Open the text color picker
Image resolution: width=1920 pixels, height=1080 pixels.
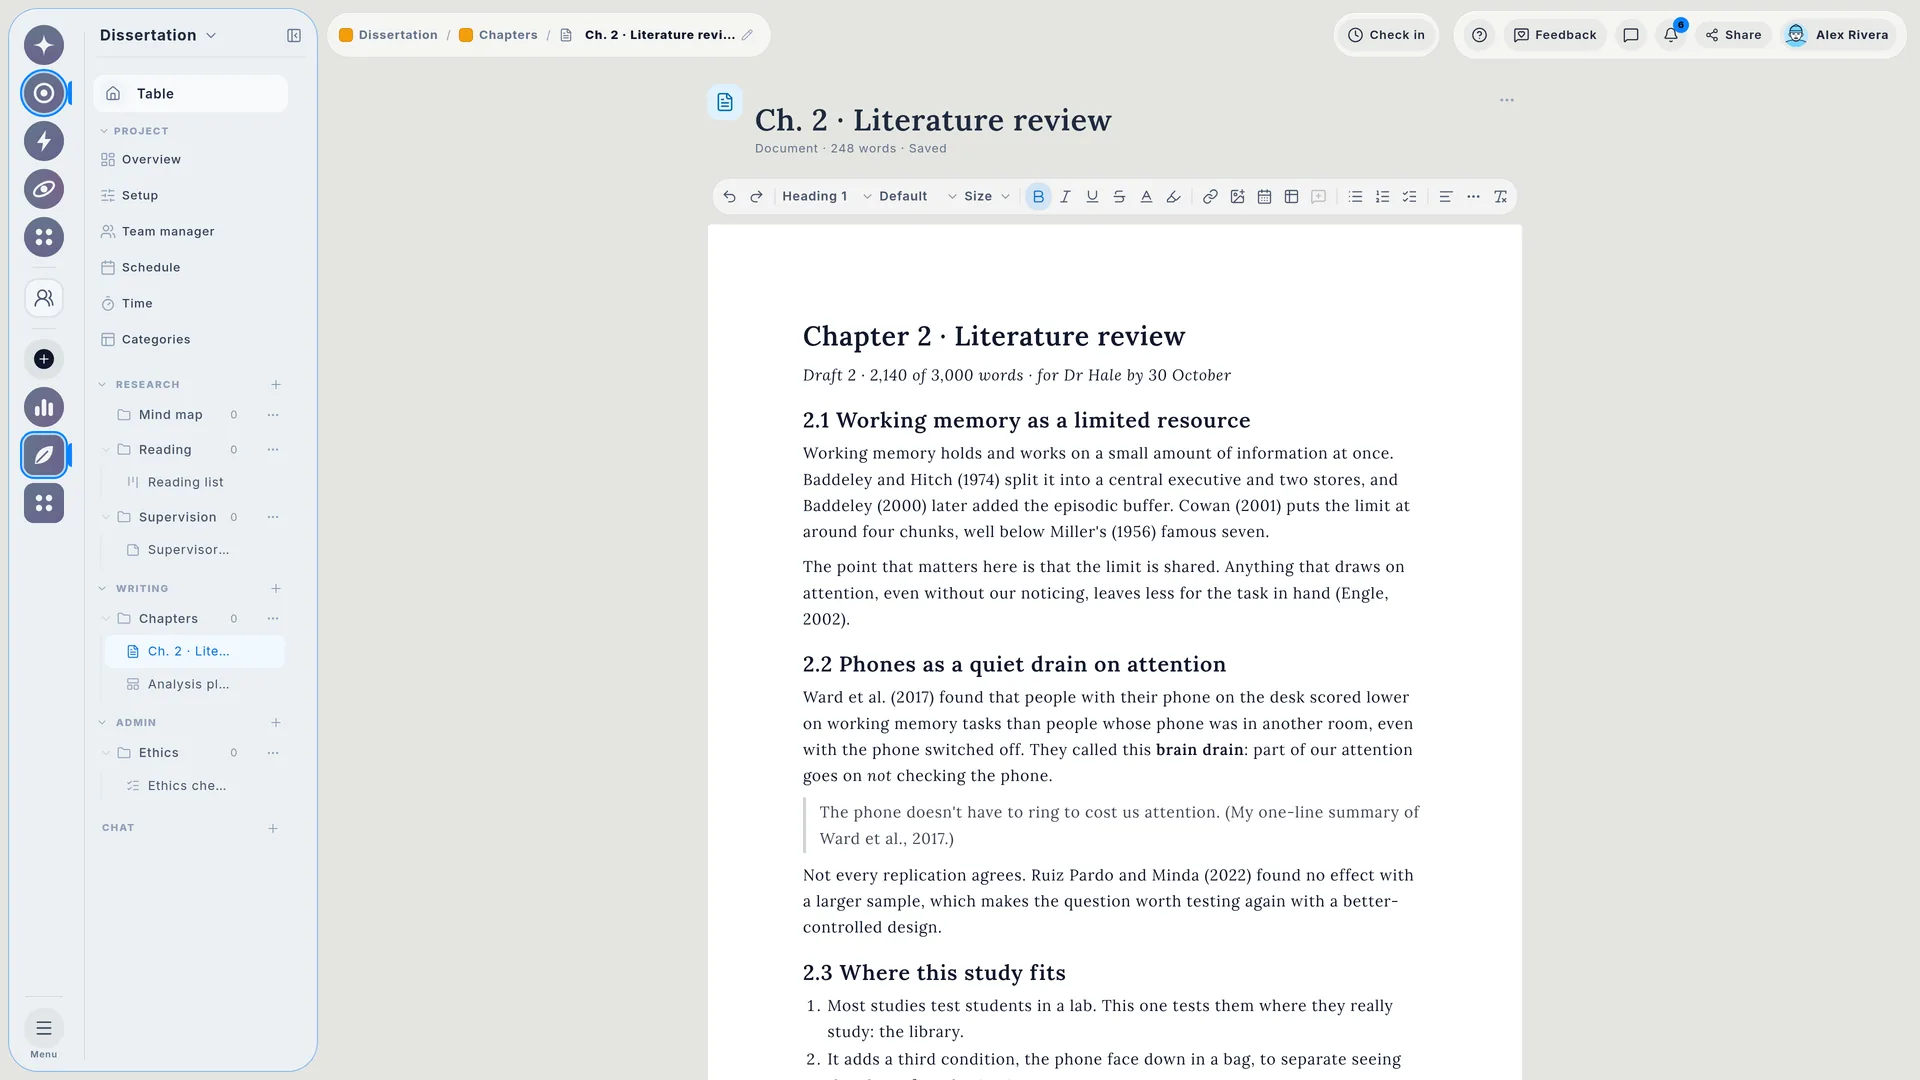pyautogui.click(x=1146, y=197)
